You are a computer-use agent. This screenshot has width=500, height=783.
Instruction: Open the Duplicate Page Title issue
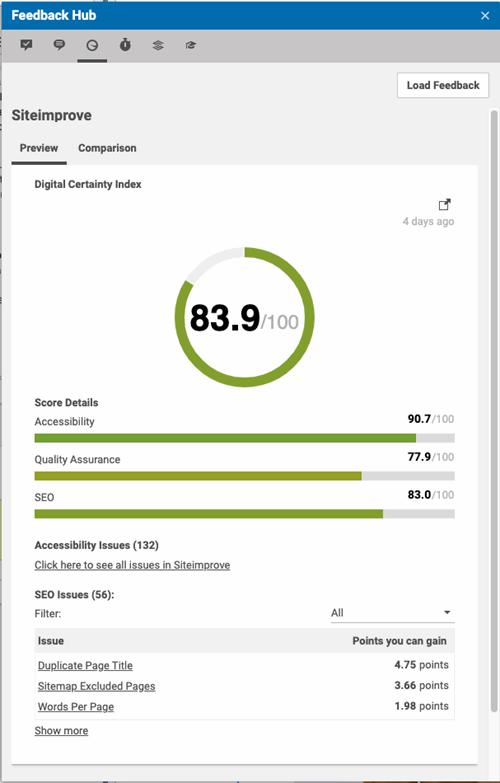tap(85, 666)
